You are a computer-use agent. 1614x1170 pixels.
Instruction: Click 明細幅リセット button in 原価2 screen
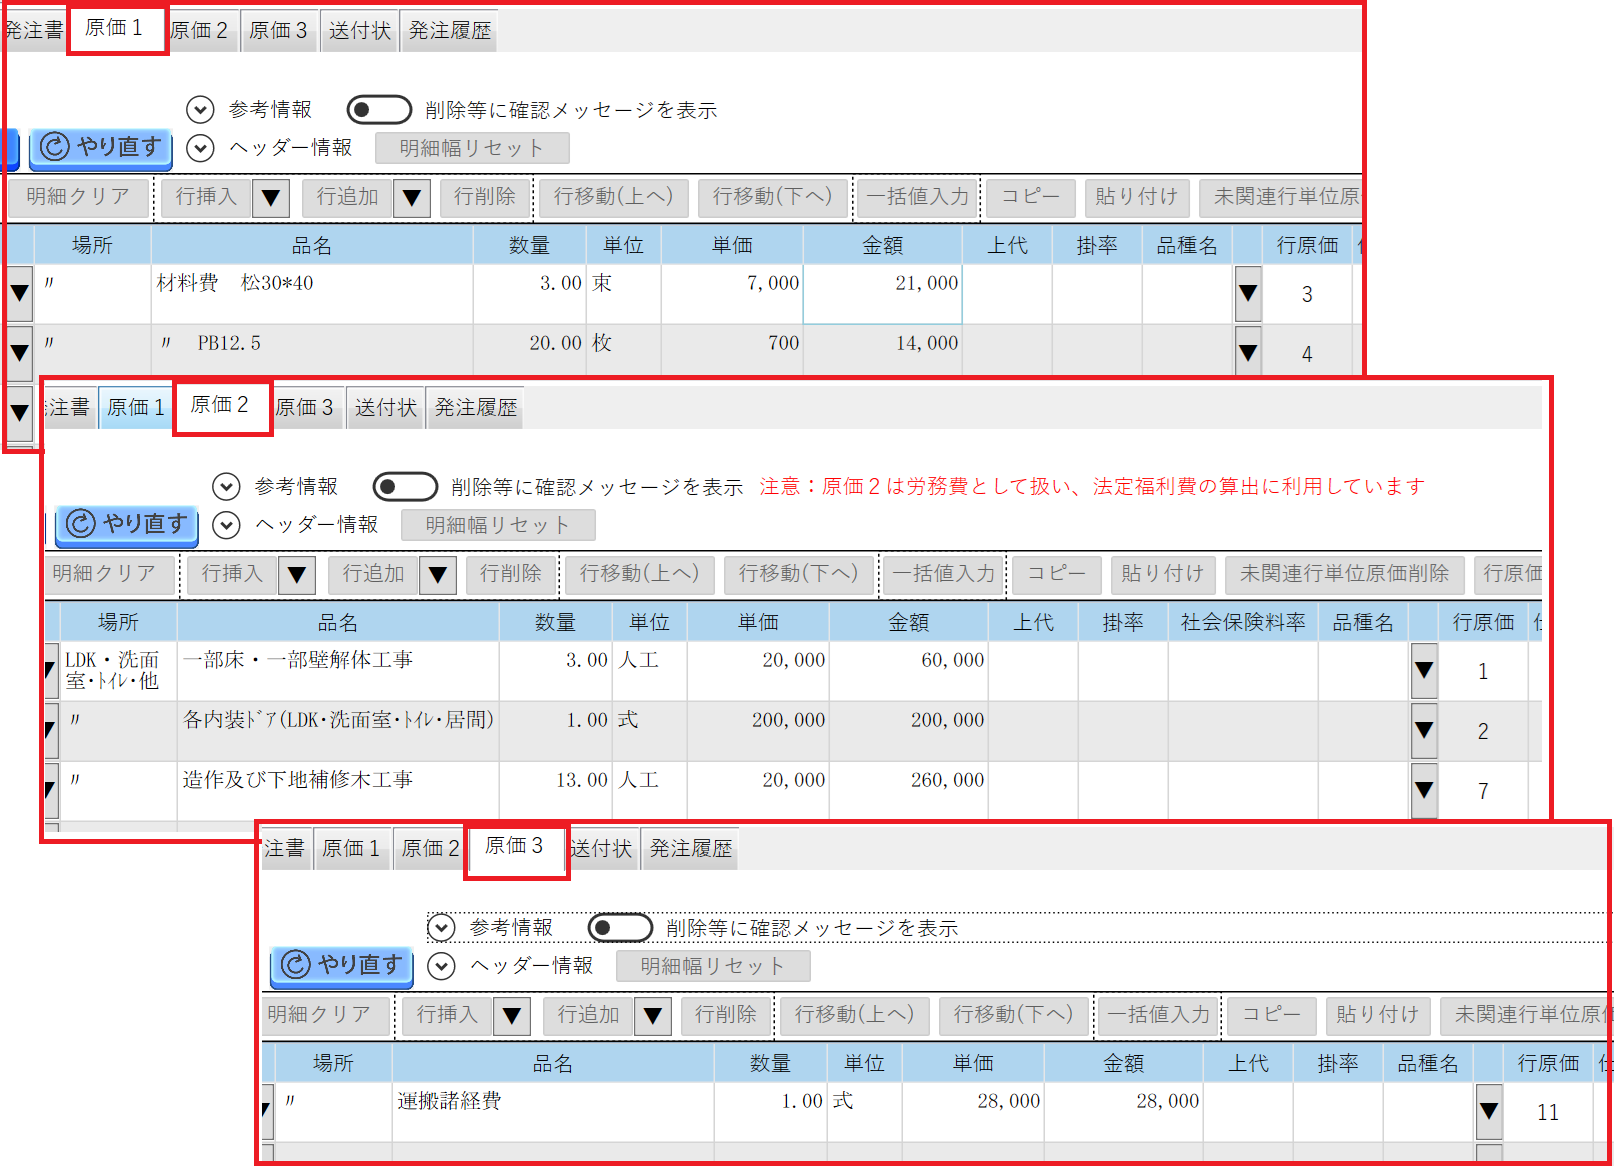click(497, 525)
